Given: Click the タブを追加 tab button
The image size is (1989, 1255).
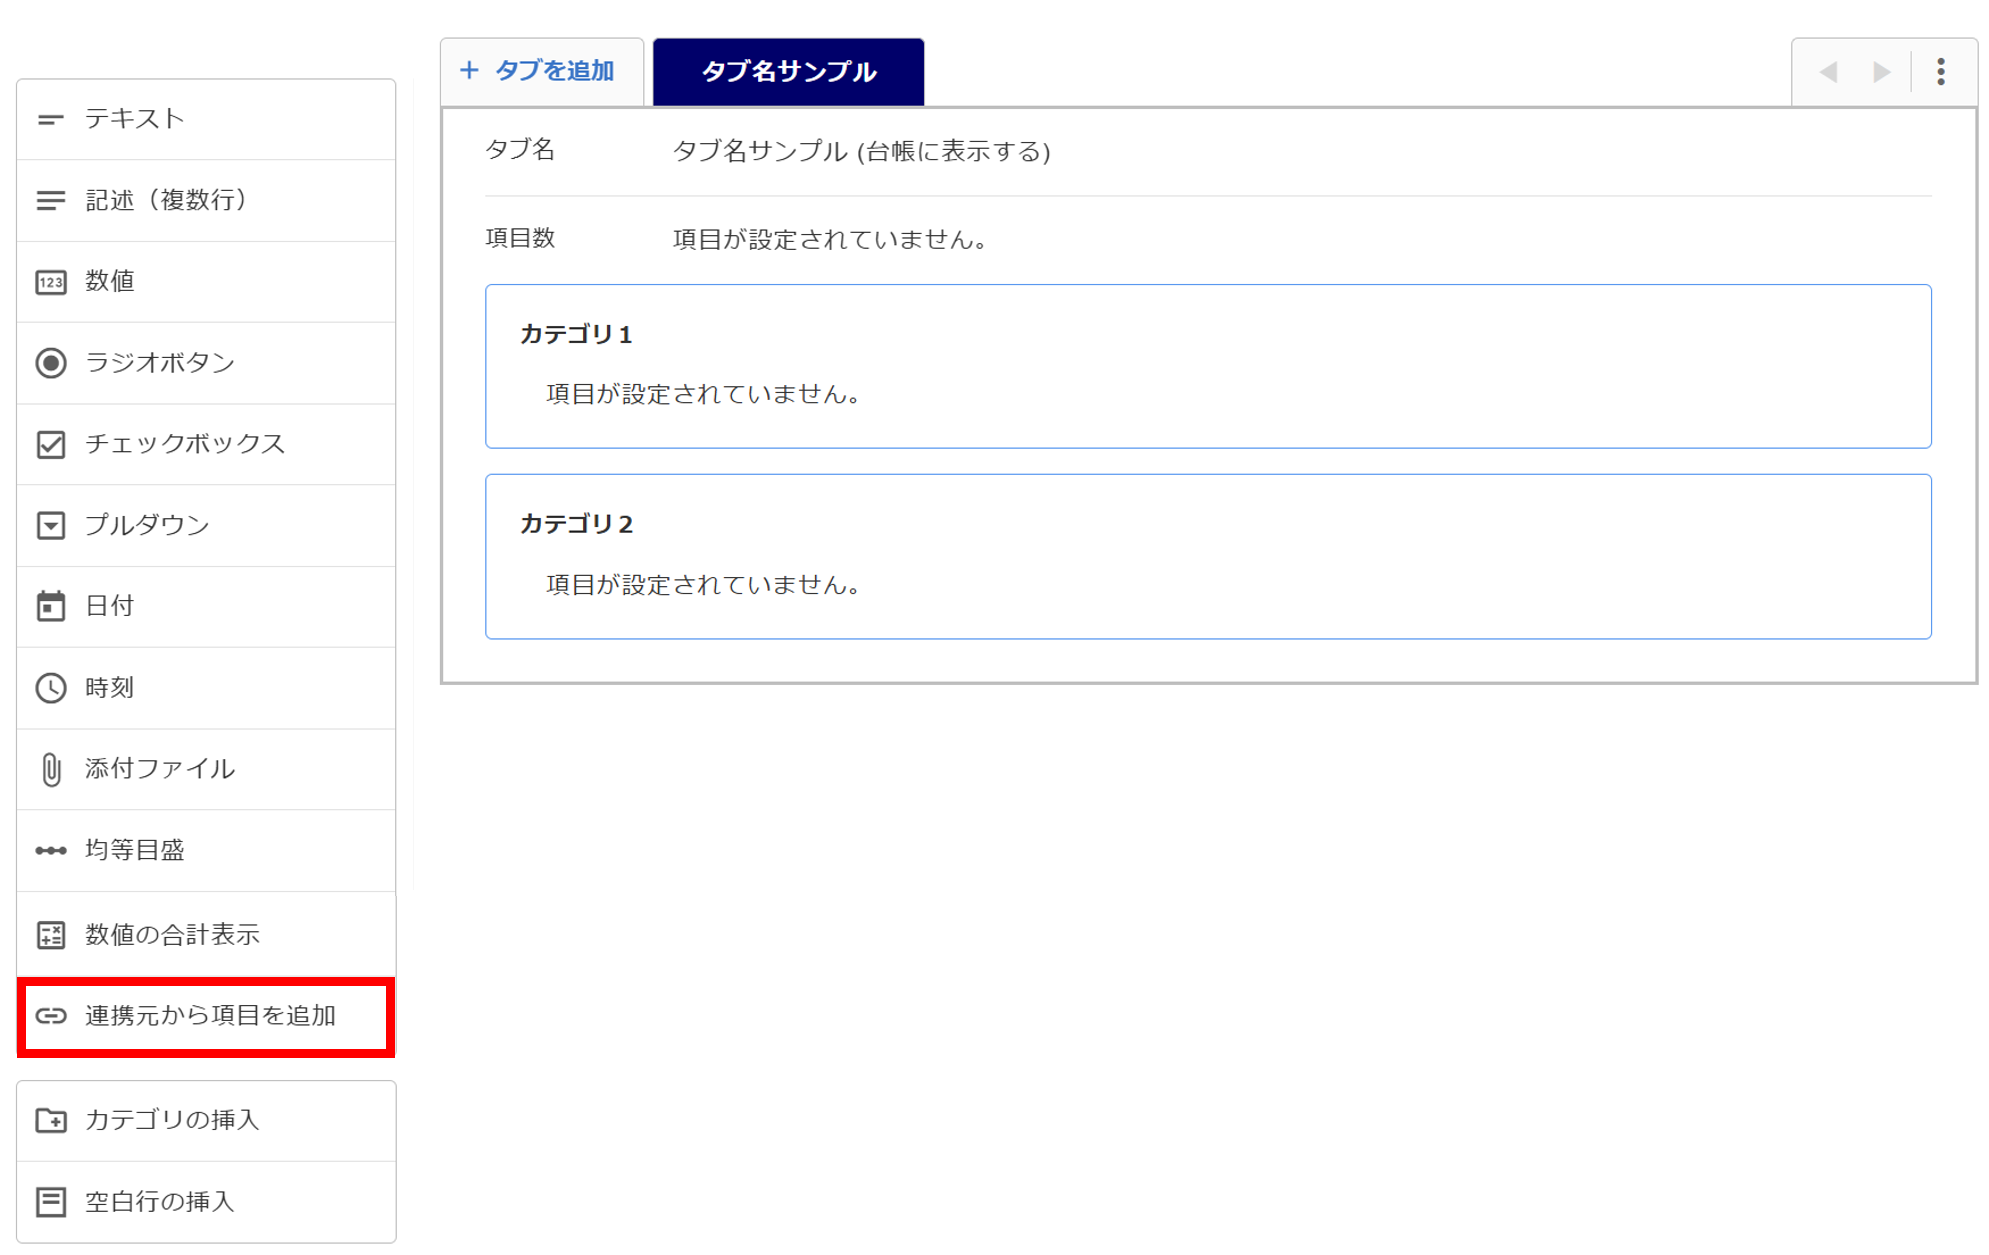Looking at the screenshot, I should (541, 71).
